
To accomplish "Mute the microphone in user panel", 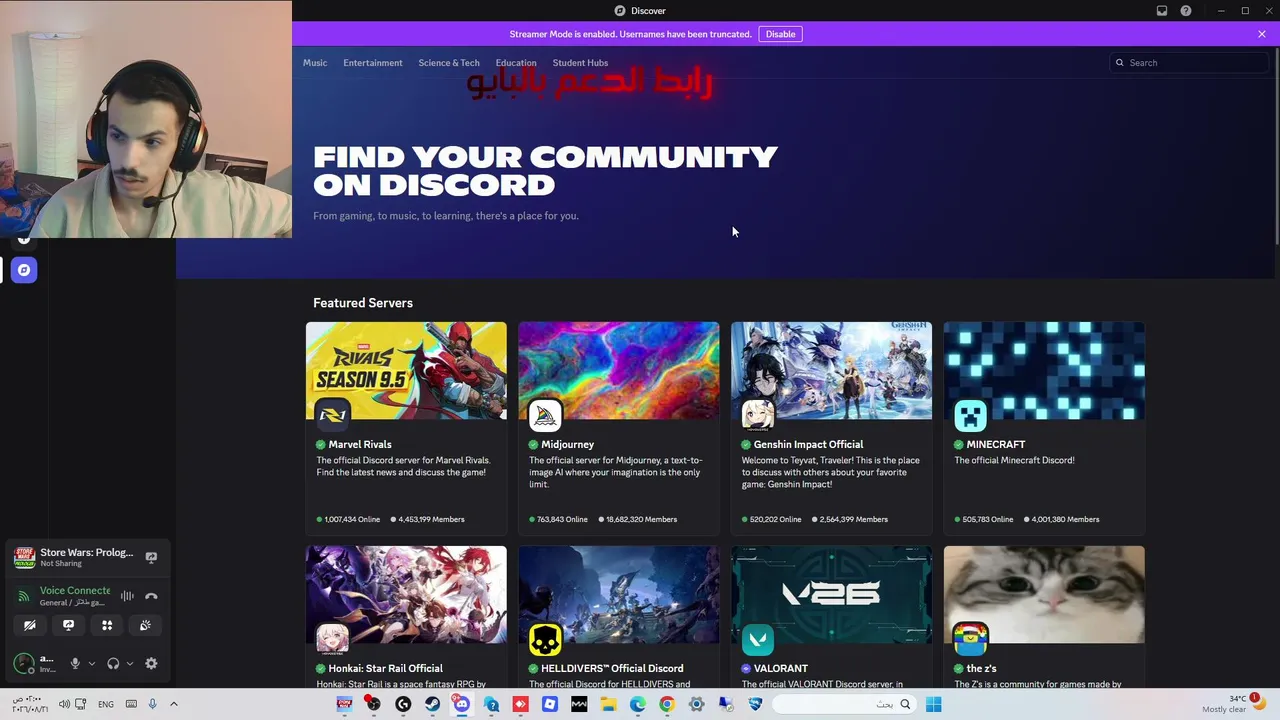I will pos(75,663).
